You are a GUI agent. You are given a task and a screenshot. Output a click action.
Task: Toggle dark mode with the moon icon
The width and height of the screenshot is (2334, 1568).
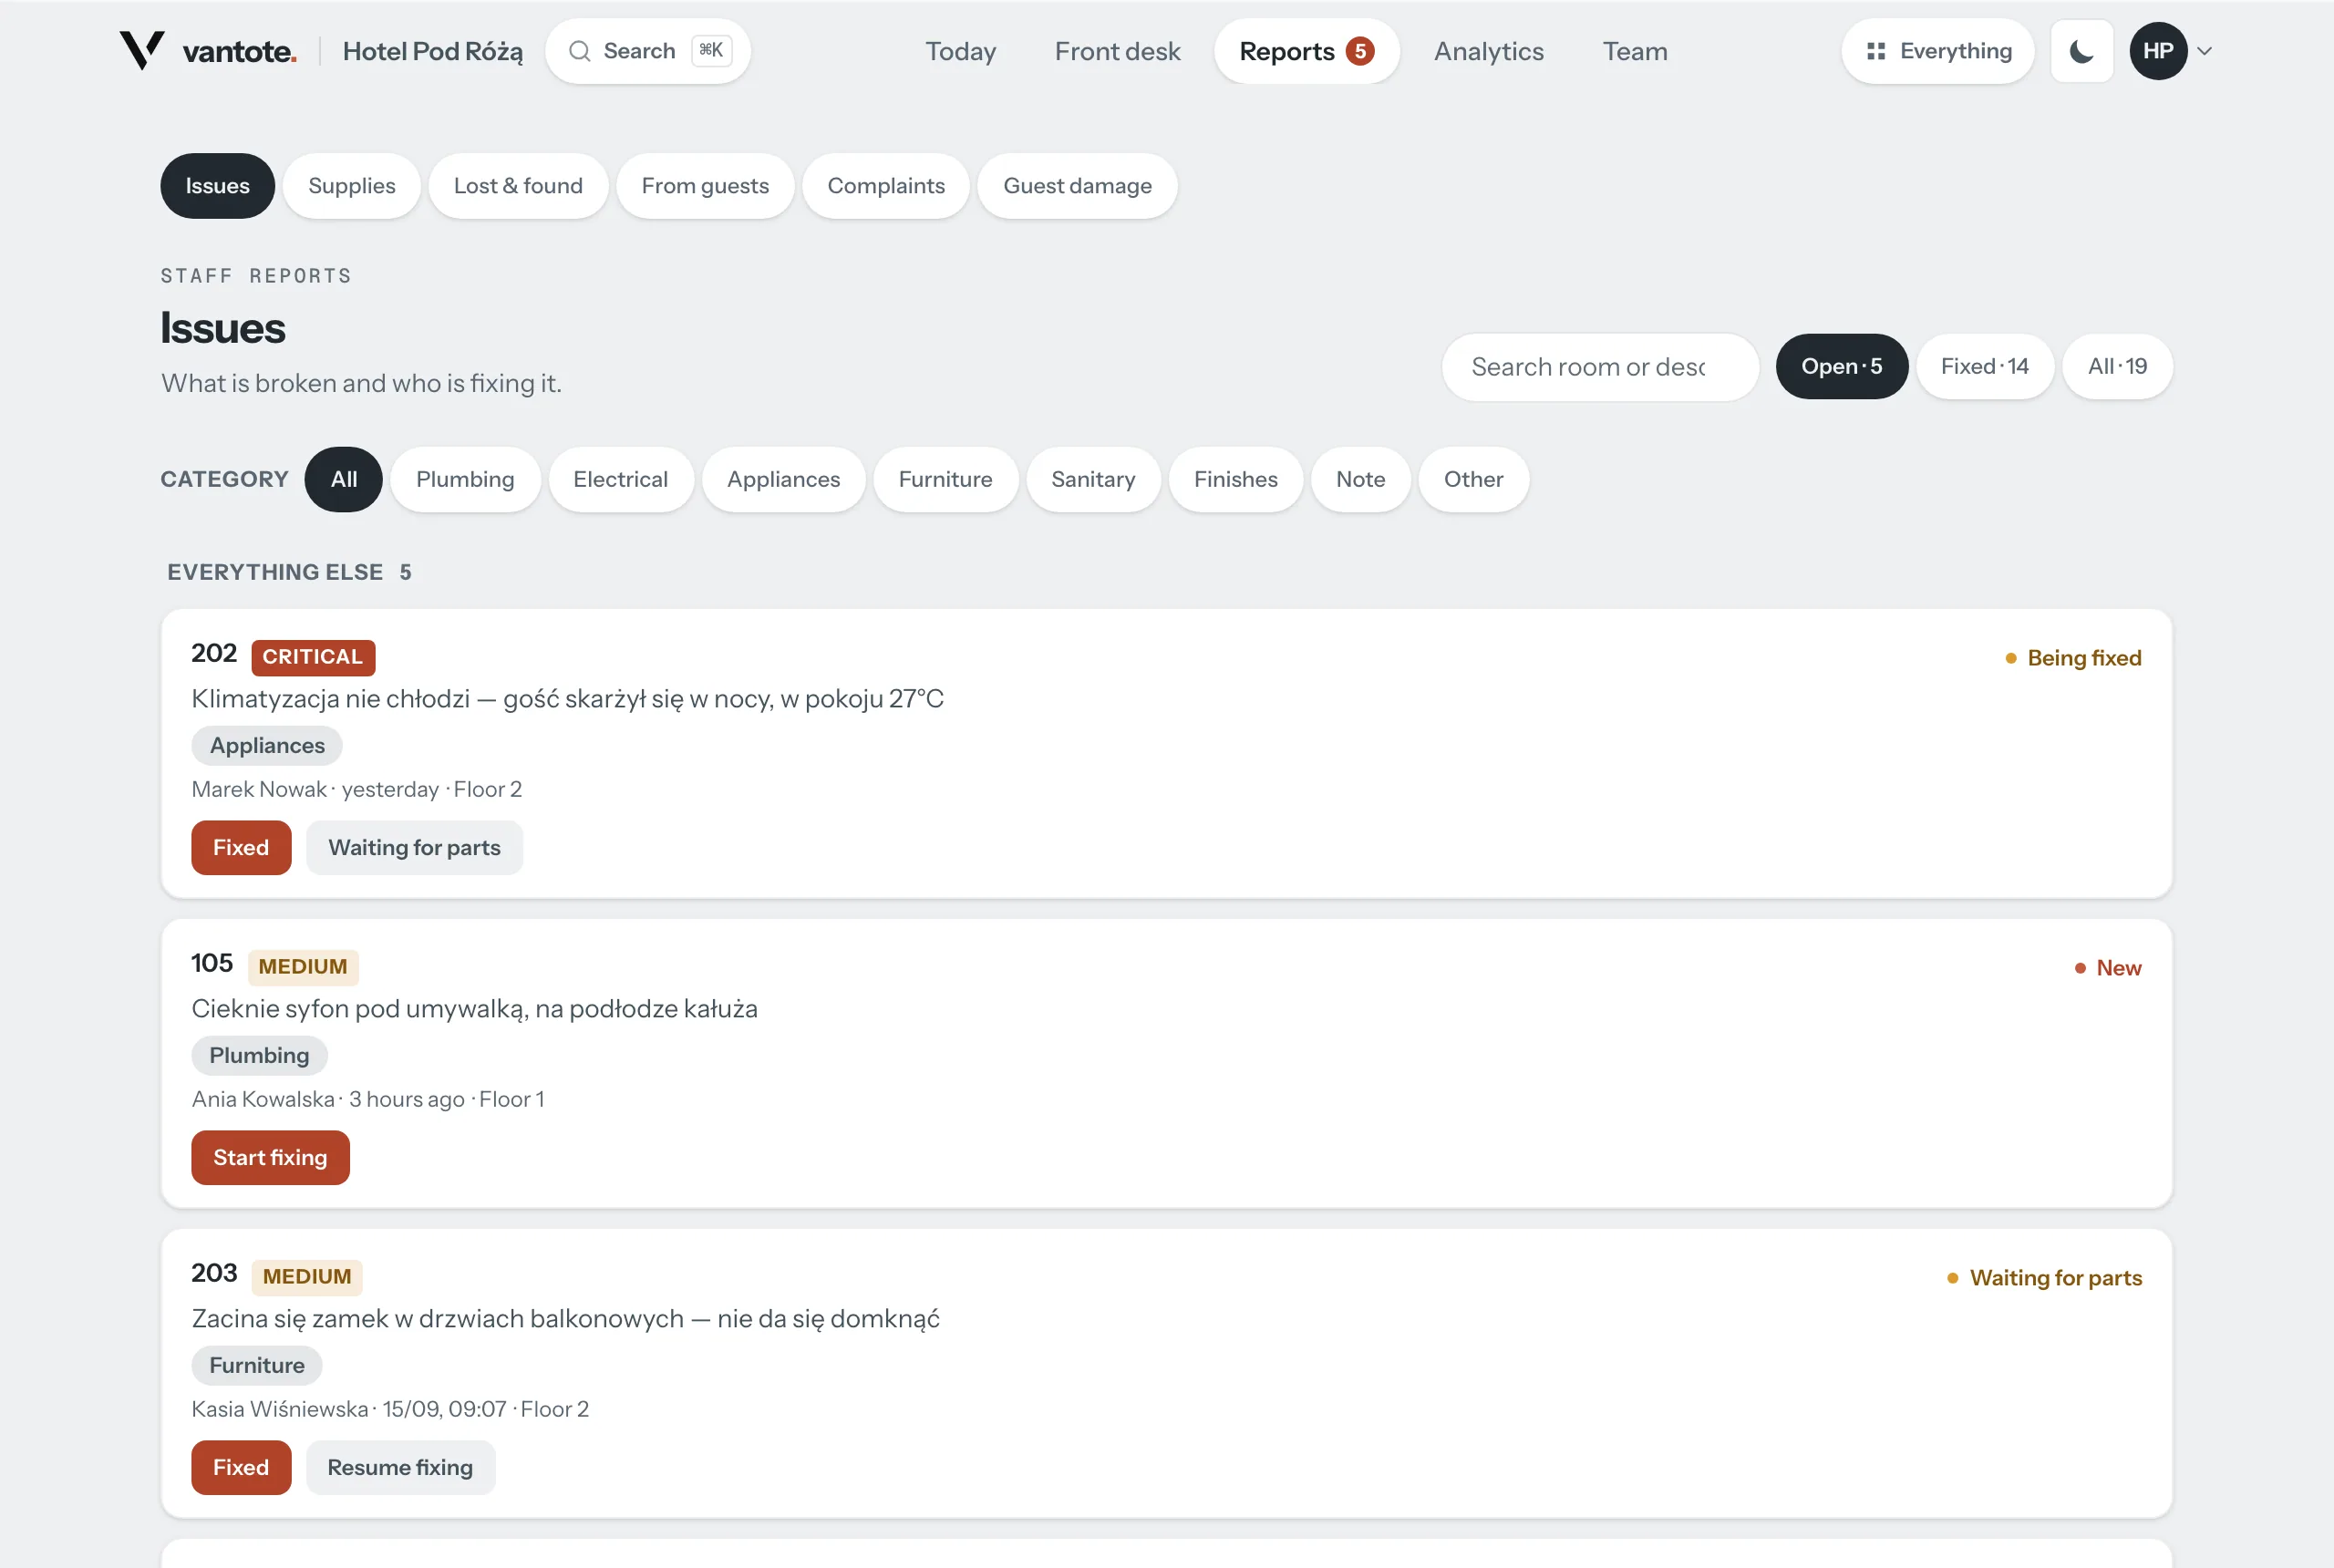point(2081,51)
